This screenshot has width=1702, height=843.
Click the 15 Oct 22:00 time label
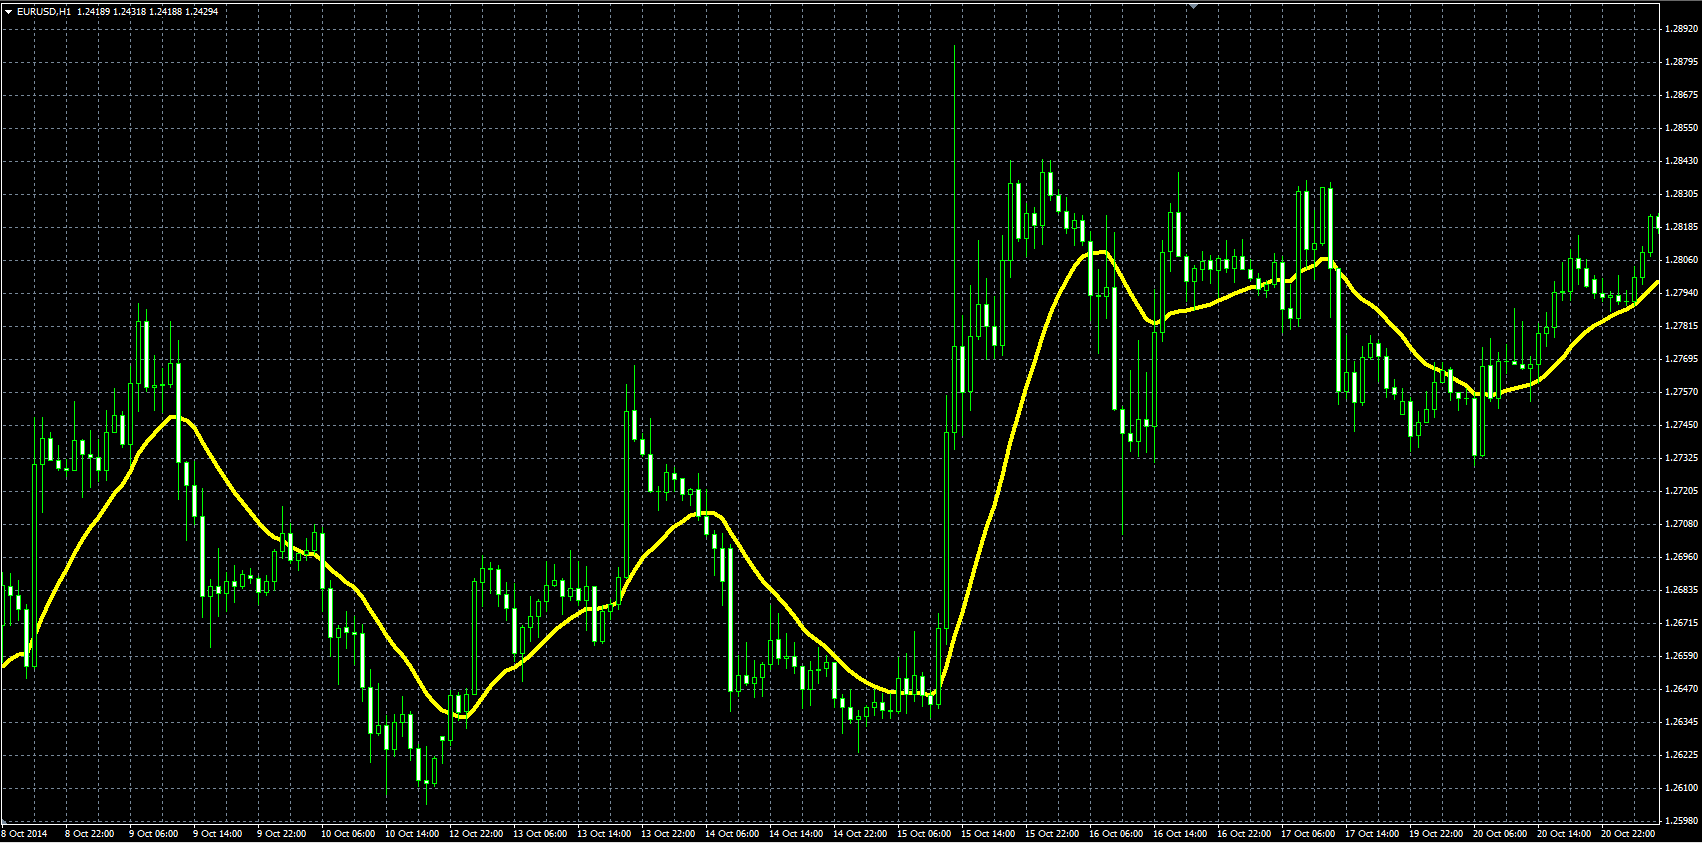pos(1052,834)
